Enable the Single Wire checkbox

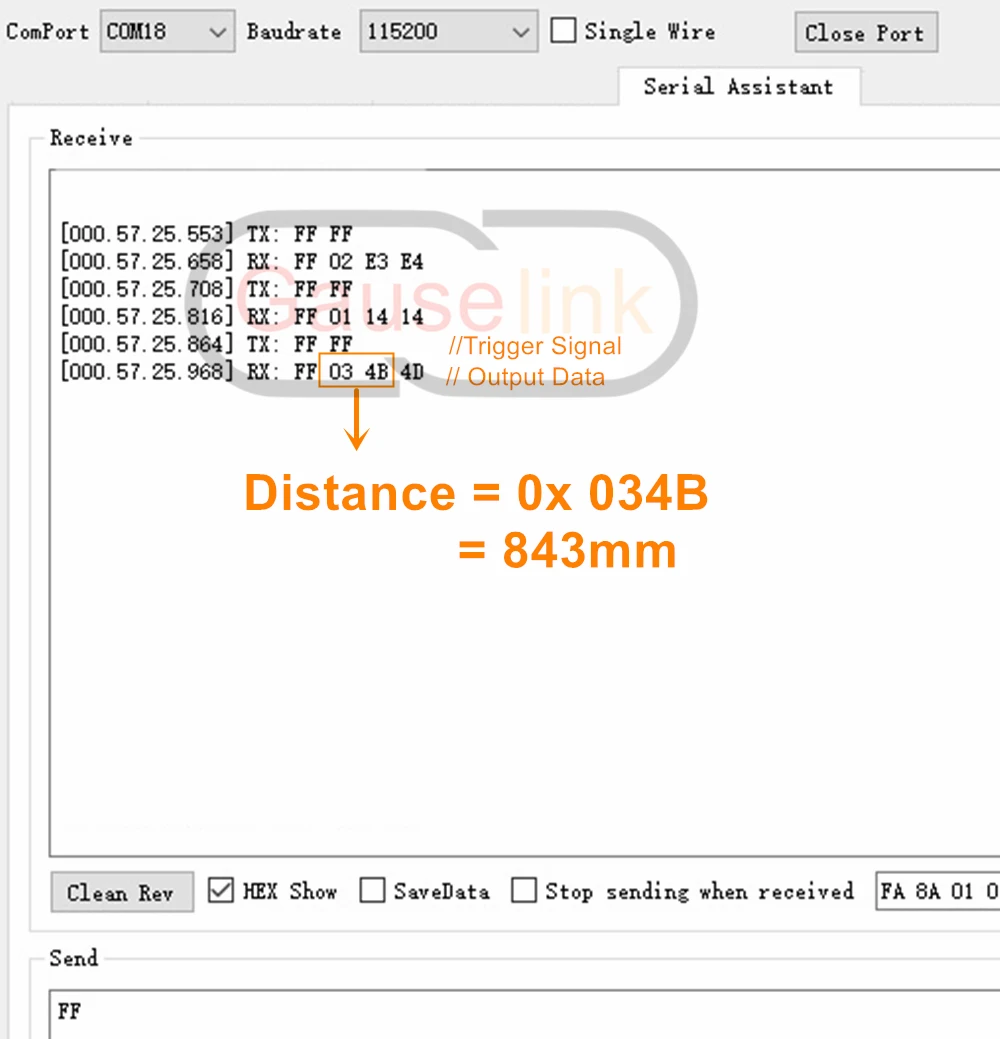563,30
